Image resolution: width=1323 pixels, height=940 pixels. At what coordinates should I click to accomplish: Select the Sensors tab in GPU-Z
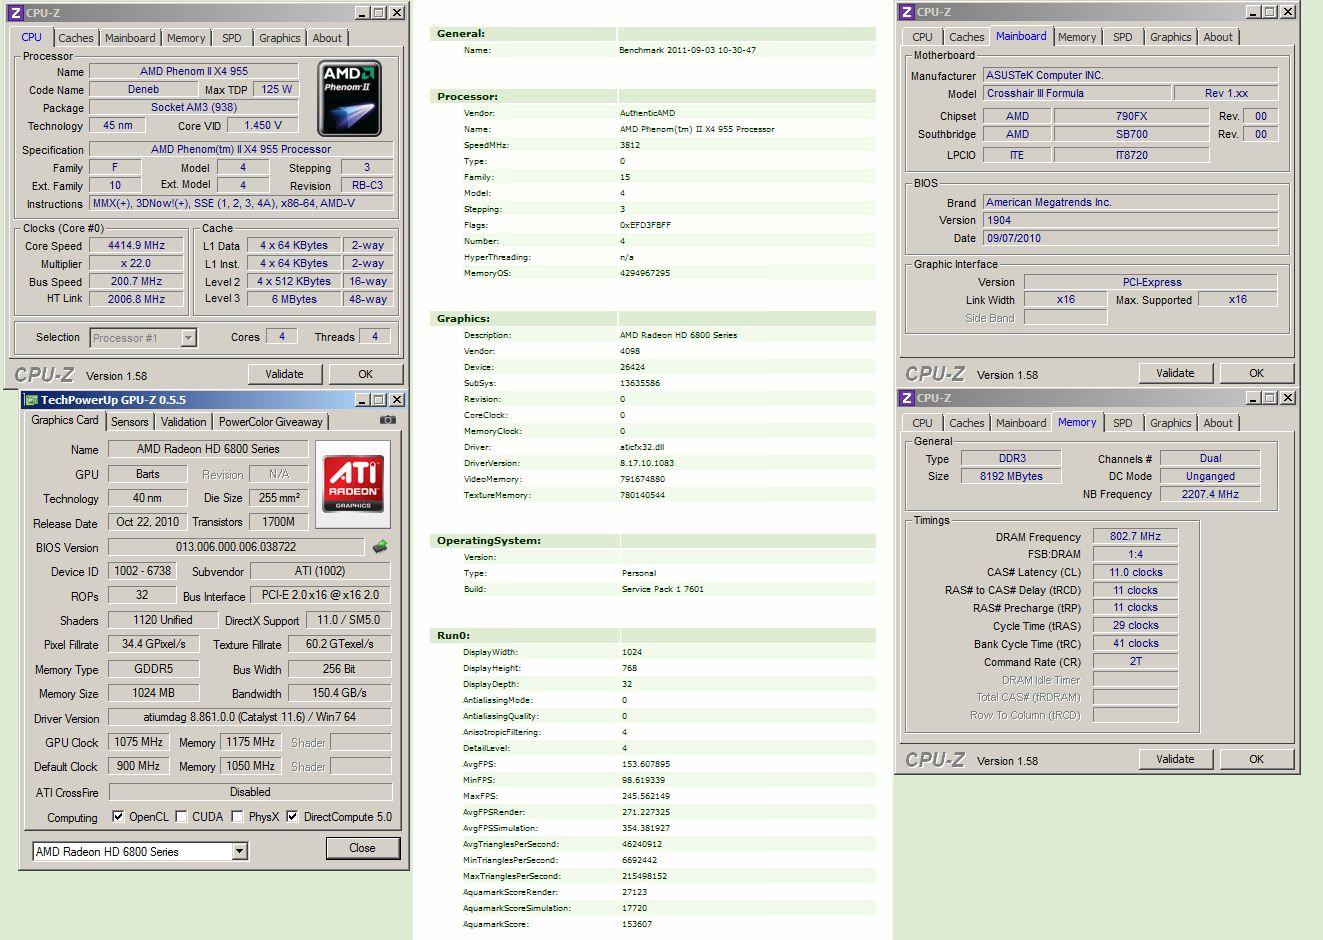pos(130,422)
